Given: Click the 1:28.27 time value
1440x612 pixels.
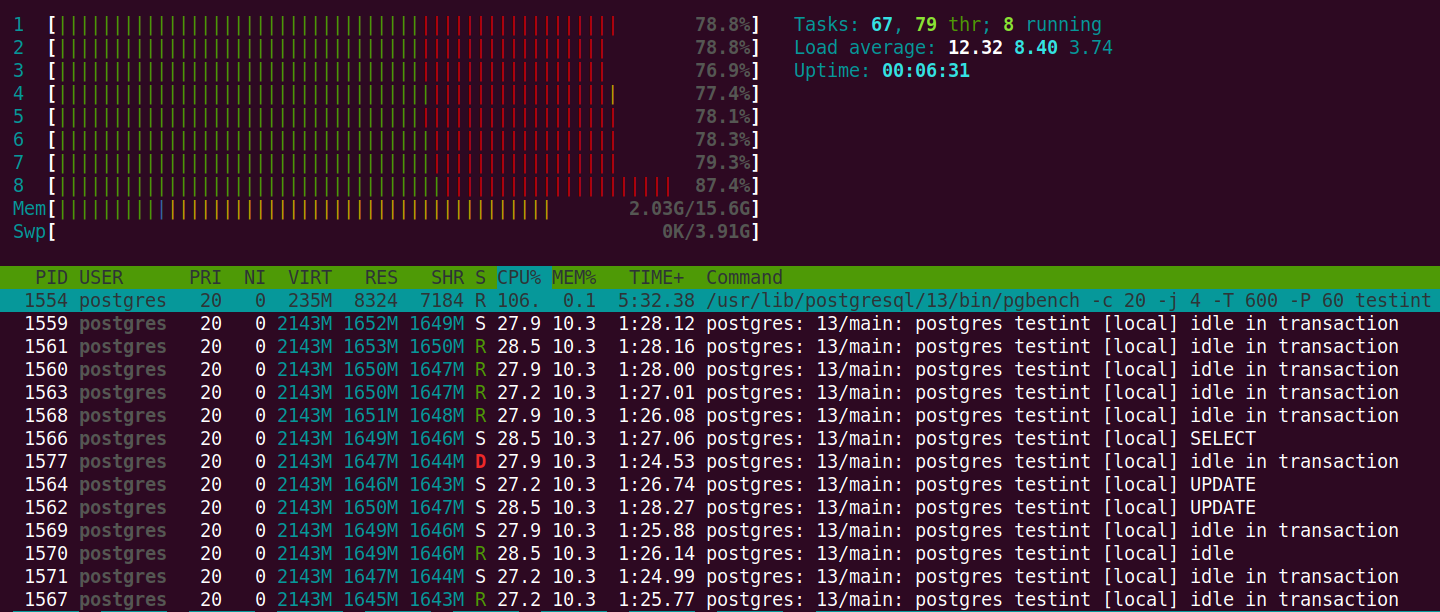Looking at the screenshot, I should tap(656, 507).
